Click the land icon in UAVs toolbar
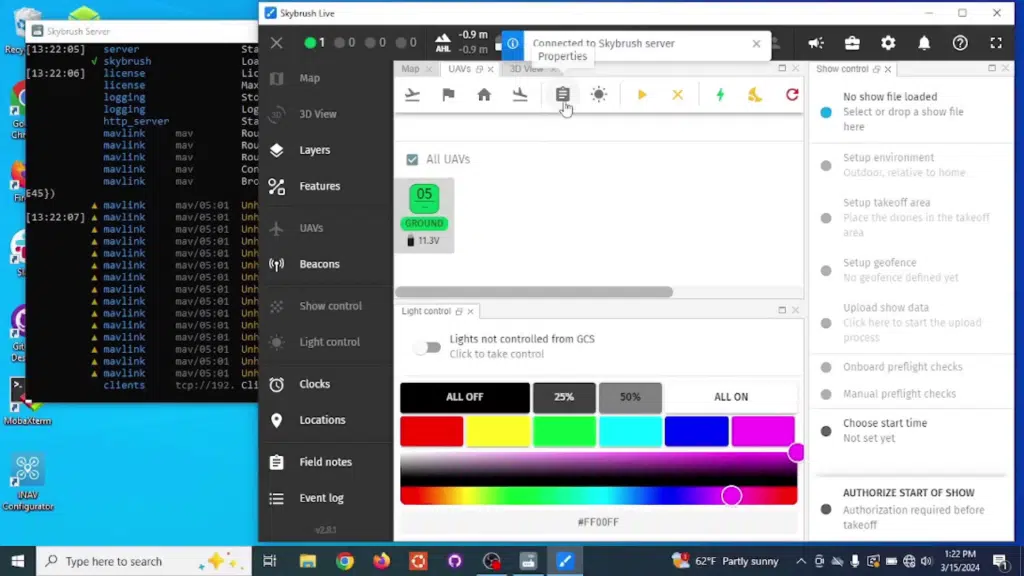Image resolution: width=1024 pixels, height=576 pixels. click(x=520, y=95)
